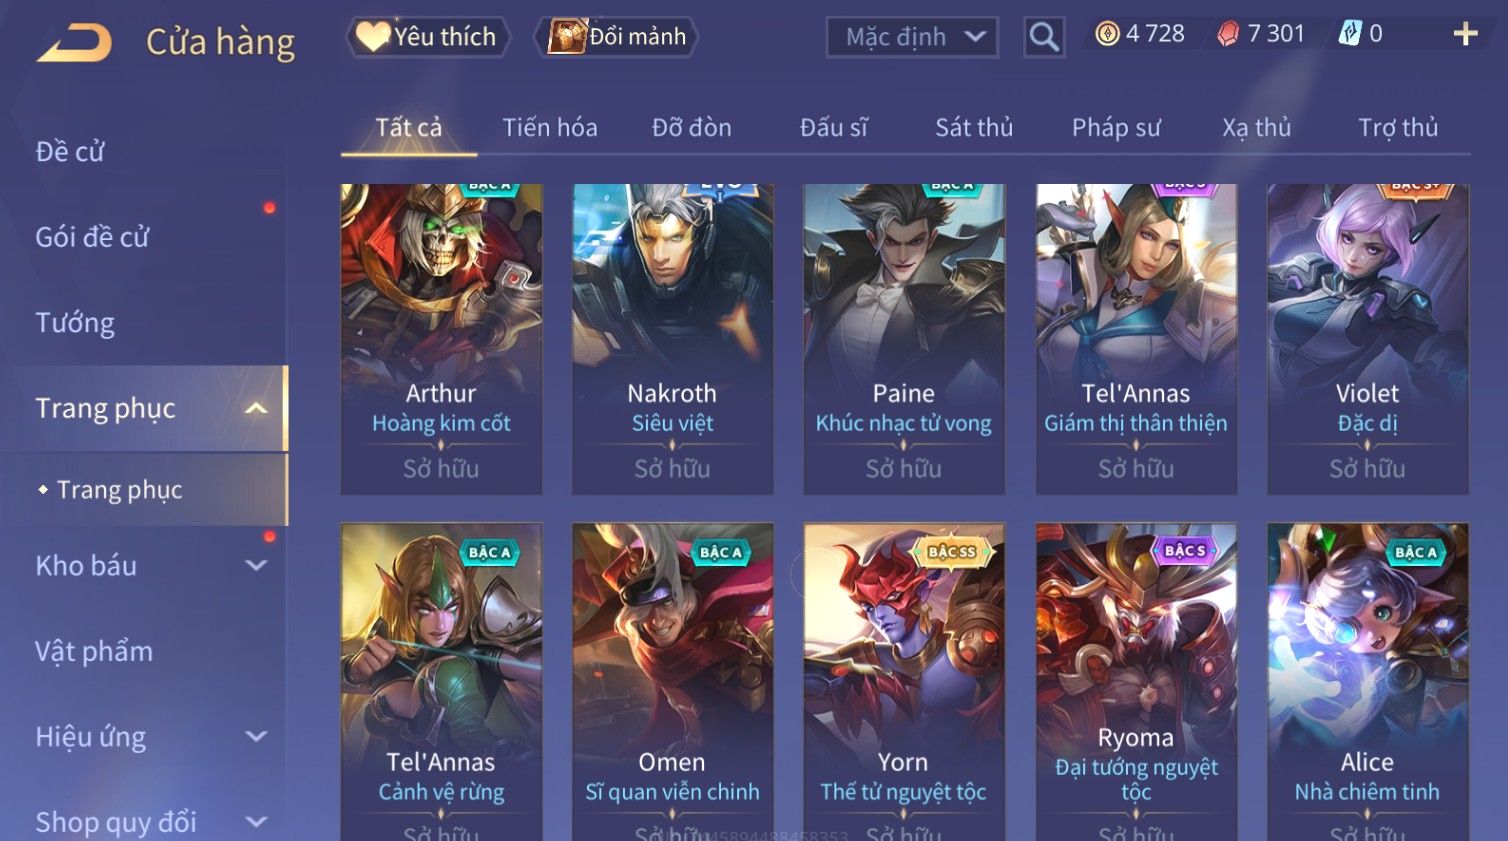The height and width of the screenshot is (841, 1508).
Task: Tap the gold coin balance icon
Action: click(1107, 34)
